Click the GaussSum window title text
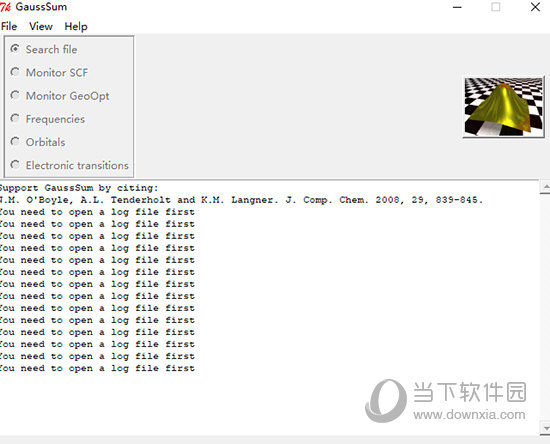The width and height of the screenshot is (550, 444). [41, 7]
